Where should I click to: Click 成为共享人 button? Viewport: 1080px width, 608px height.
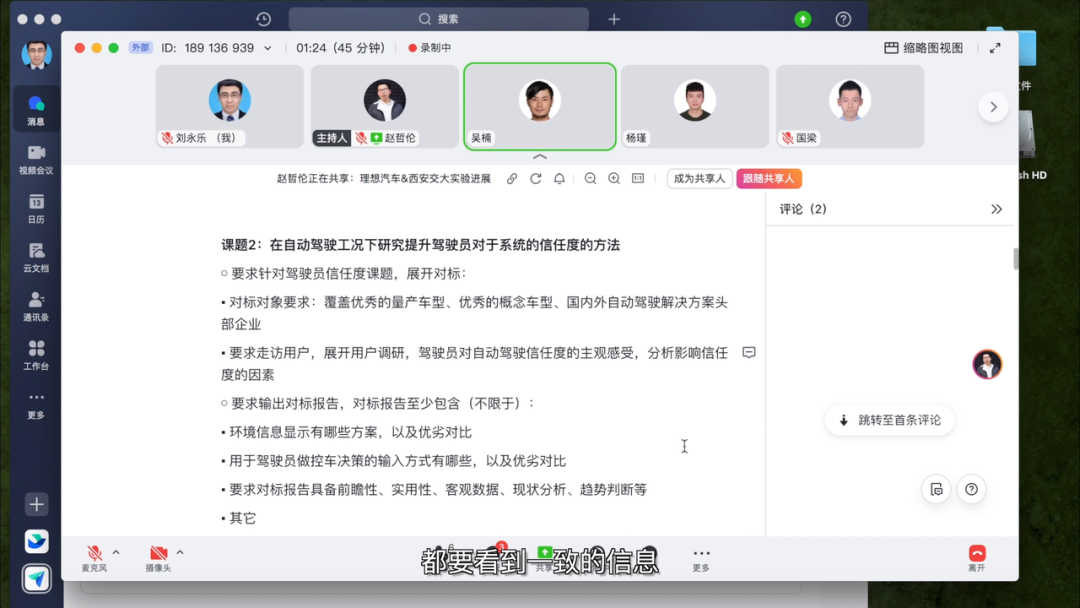tap(699, 178)
